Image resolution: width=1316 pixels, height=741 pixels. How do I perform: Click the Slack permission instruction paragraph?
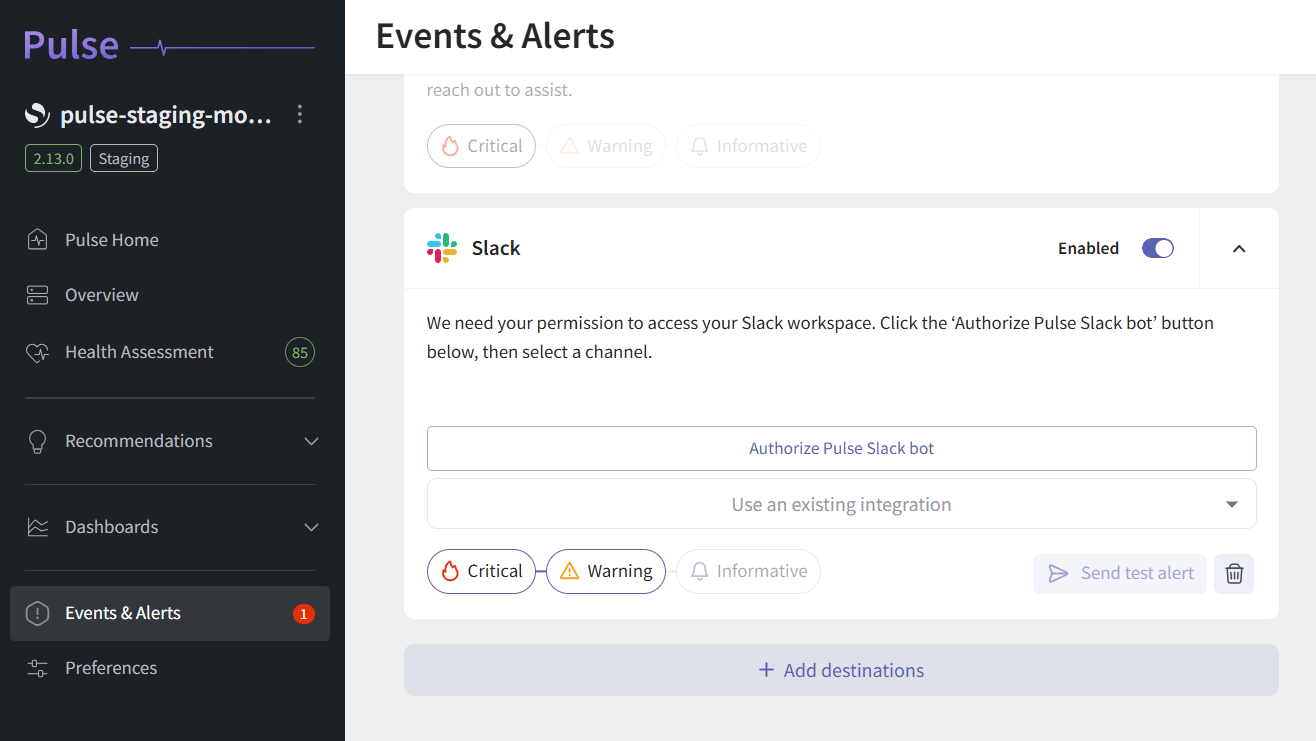point(820,338)
